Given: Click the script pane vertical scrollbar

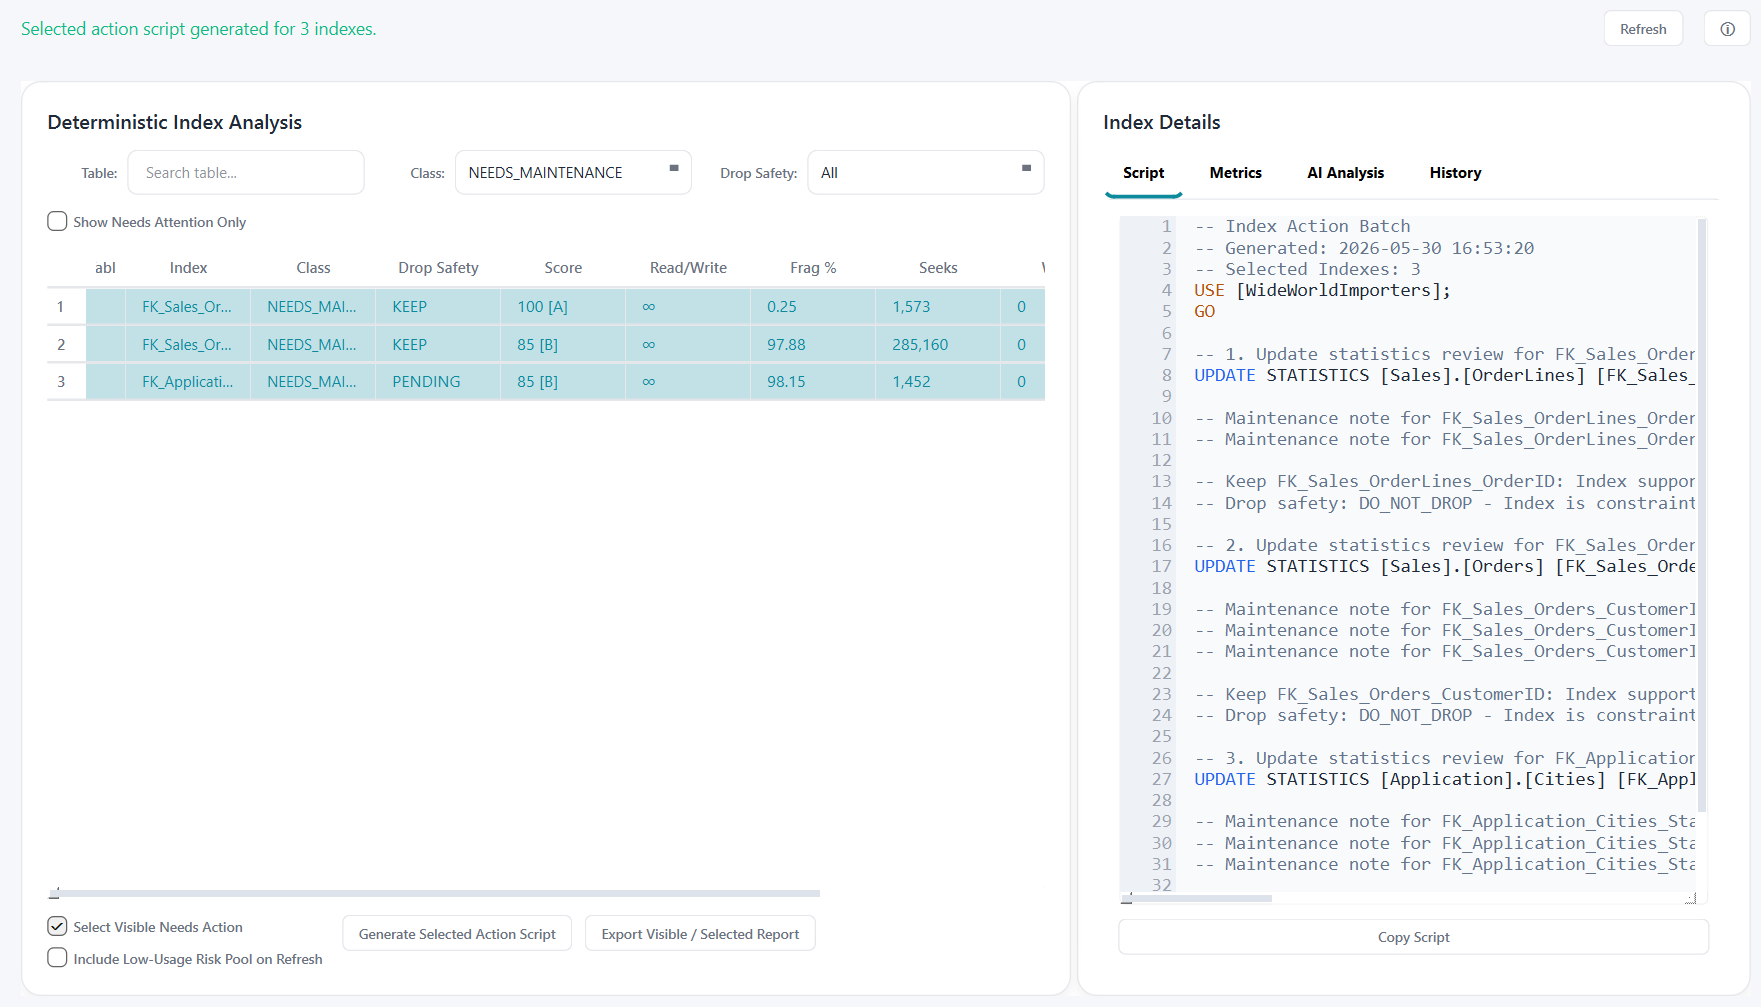Looking at the screenshot, I should pyautogui.click(x=1701, y=515).
